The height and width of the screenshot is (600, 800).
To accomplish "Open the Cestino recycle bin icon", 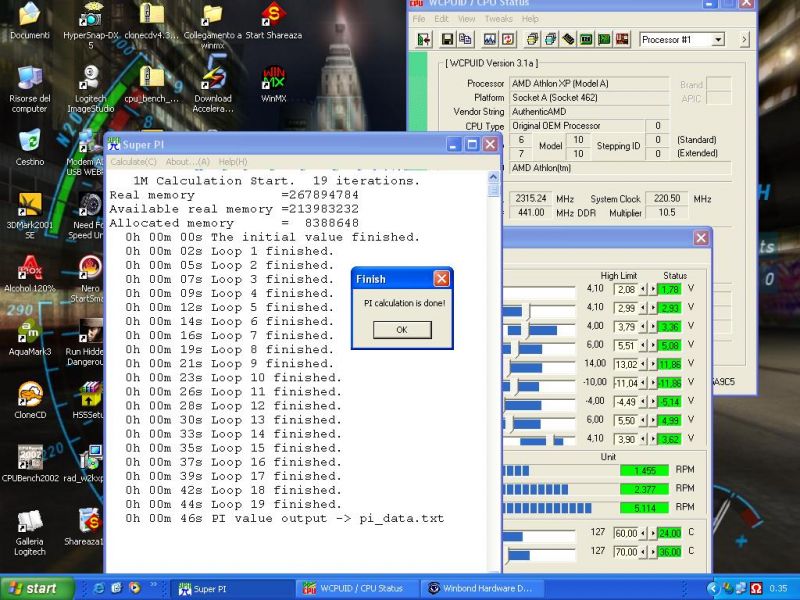I will [30, 148].
